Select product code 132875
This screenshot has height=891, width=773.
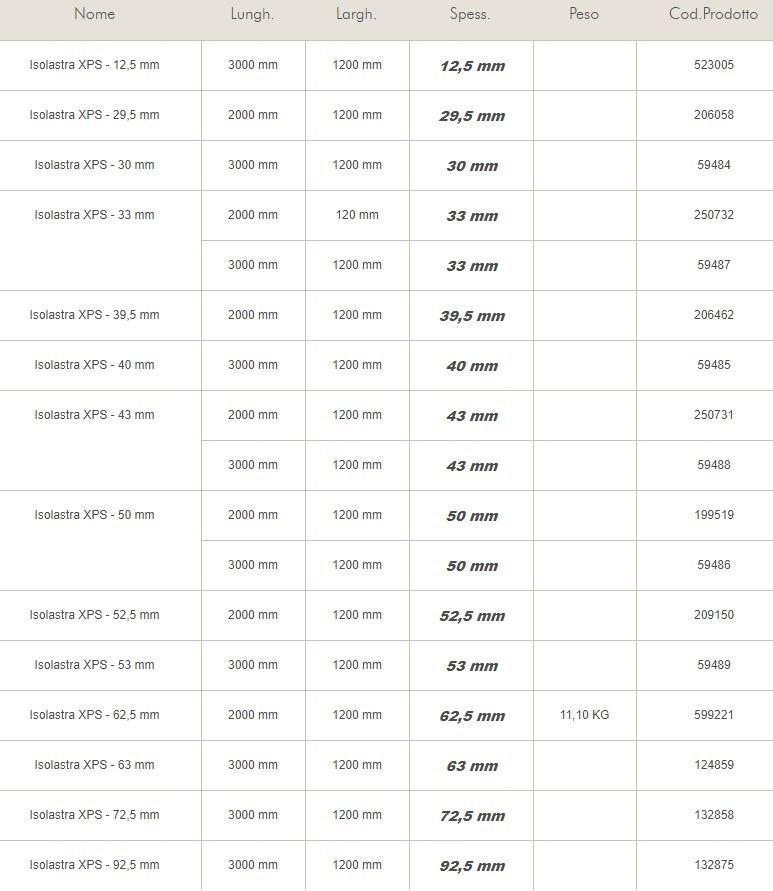point(714,865)
